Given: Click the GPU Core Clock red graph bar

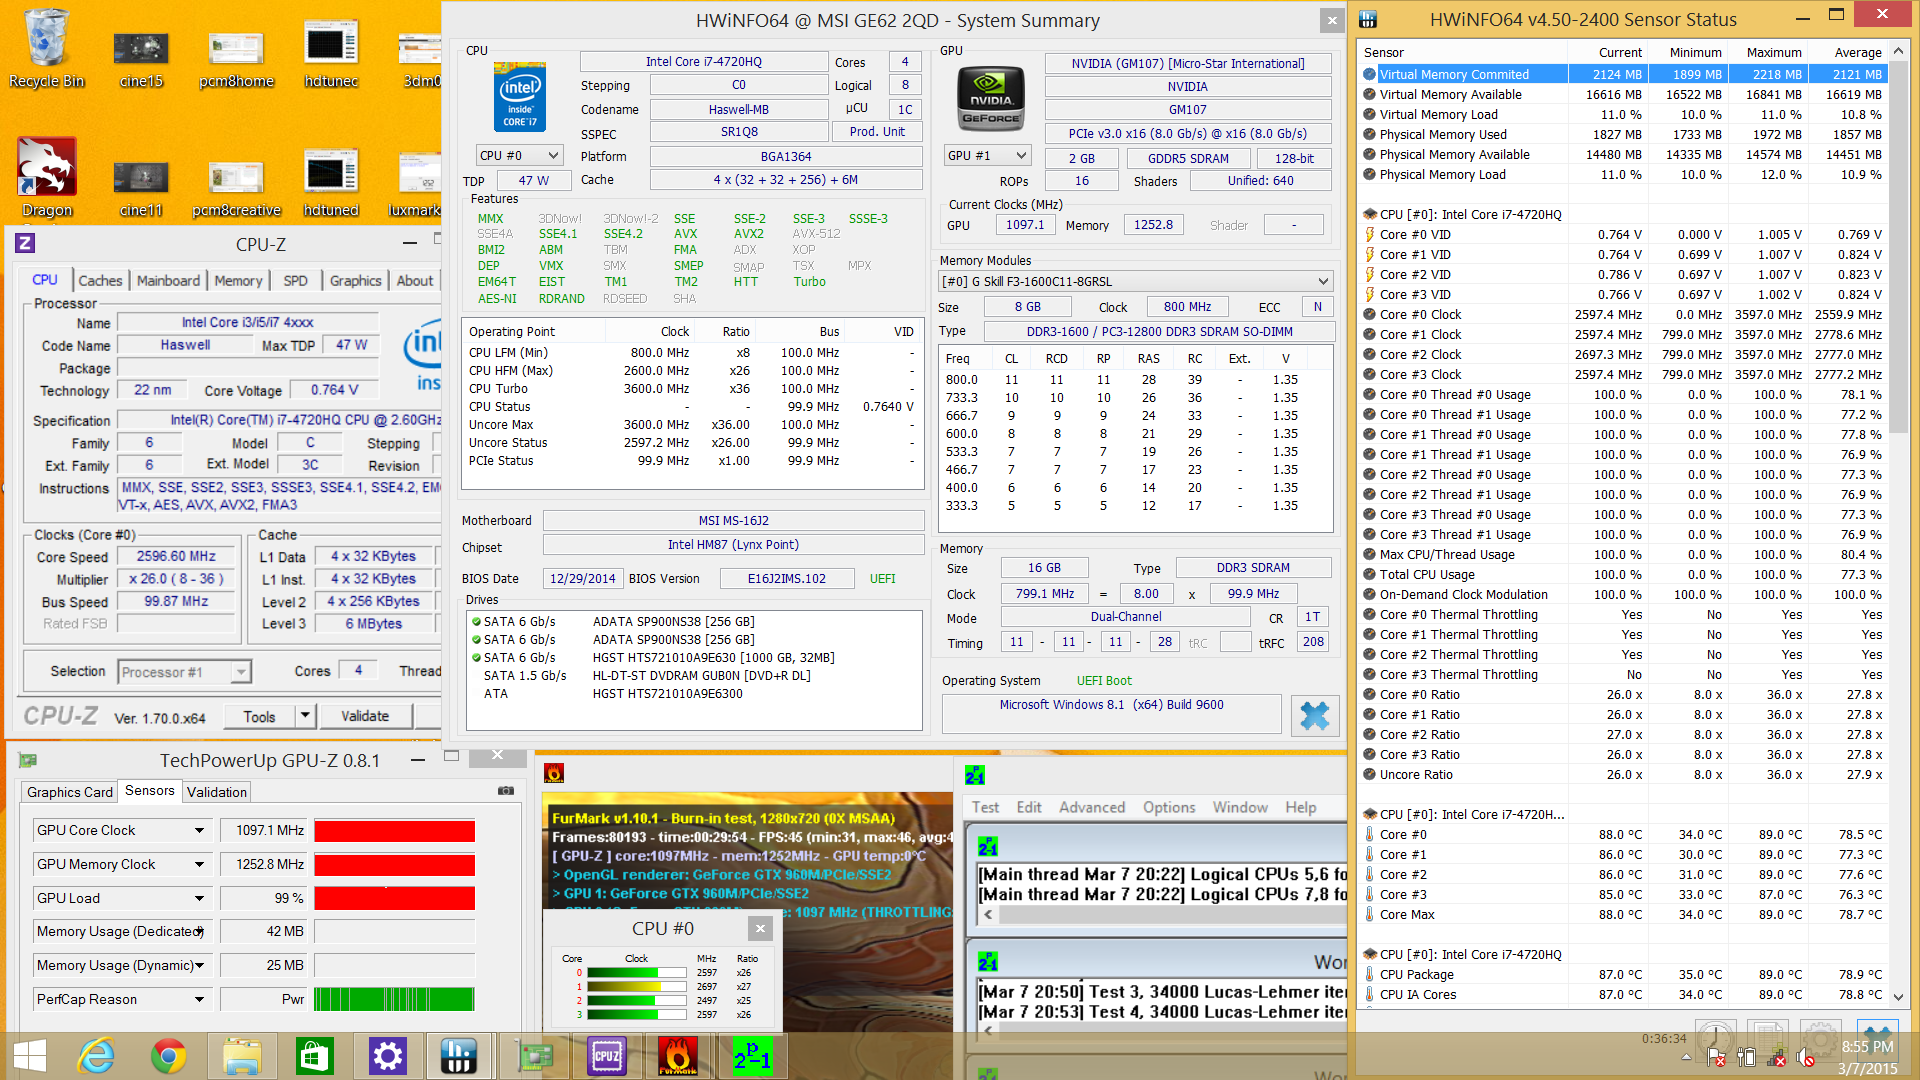Looking at the screenshot, I should [394, 831].
